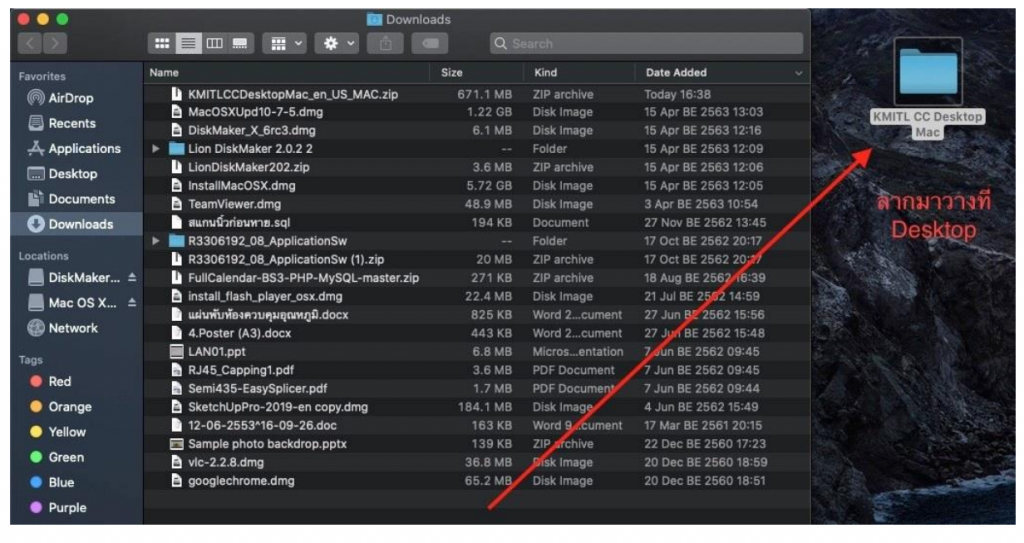Click the Share toolbar icon

pyautogui.click(x=385, y=43)
